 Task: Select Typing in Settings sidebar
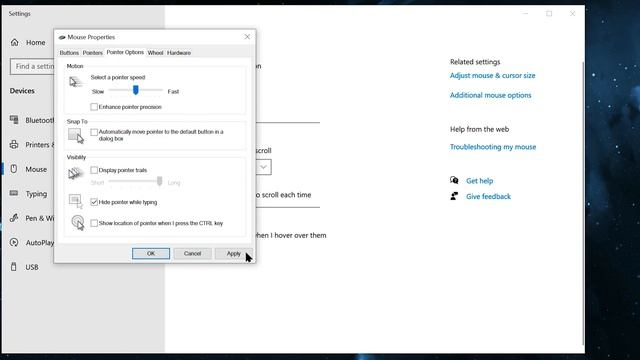[36, 194]
